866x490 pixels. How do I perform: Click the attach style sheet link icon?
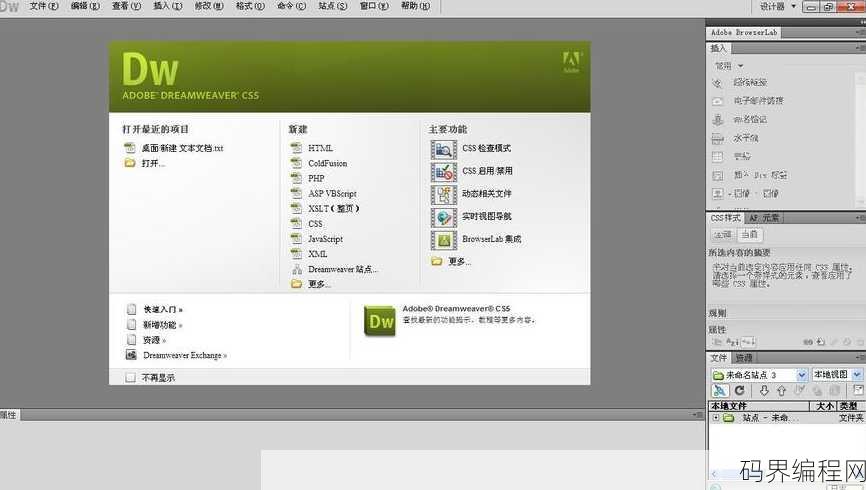coord(808,342)
